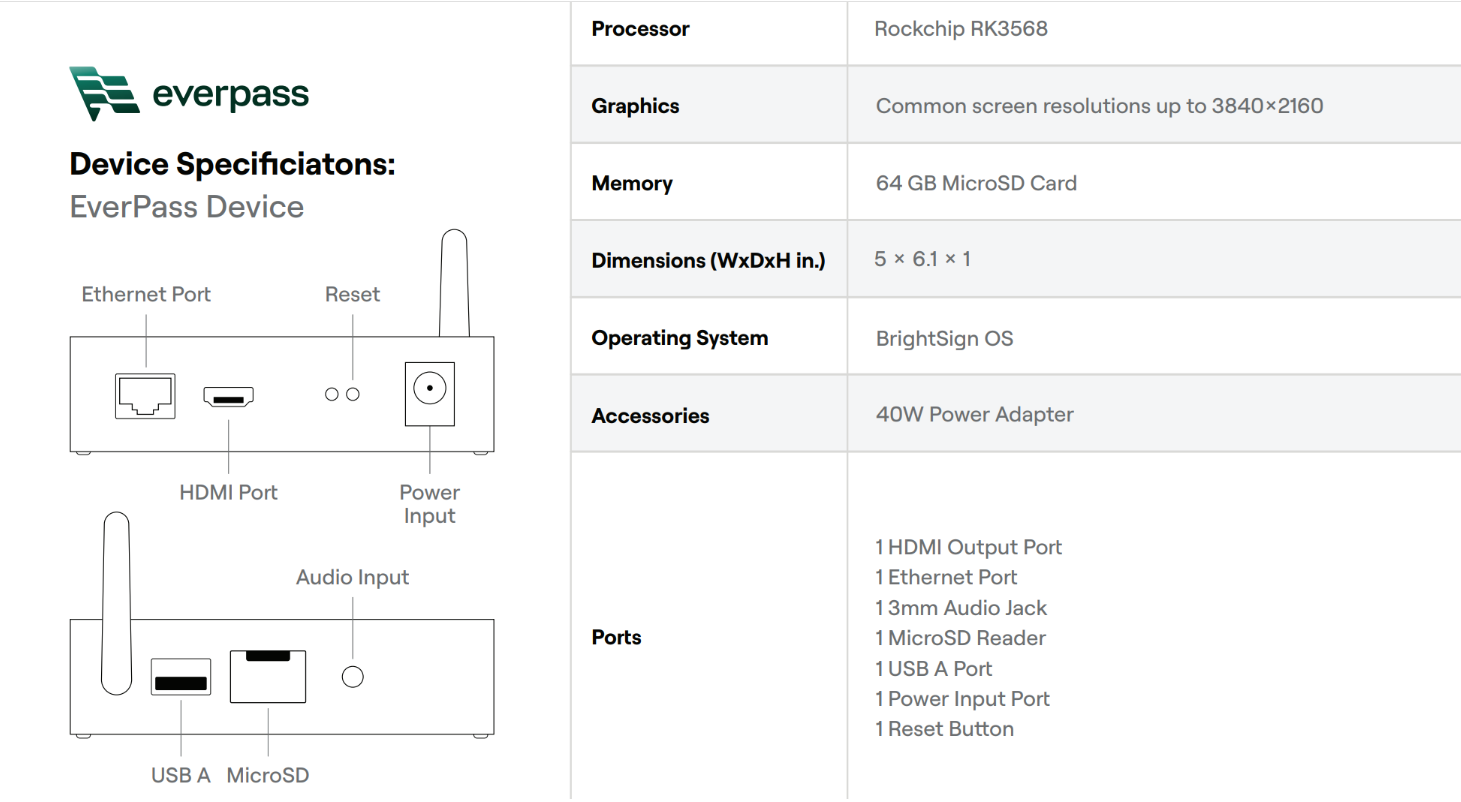Click the 1 HDMI Output Port entry

click(x=968, y=547)
